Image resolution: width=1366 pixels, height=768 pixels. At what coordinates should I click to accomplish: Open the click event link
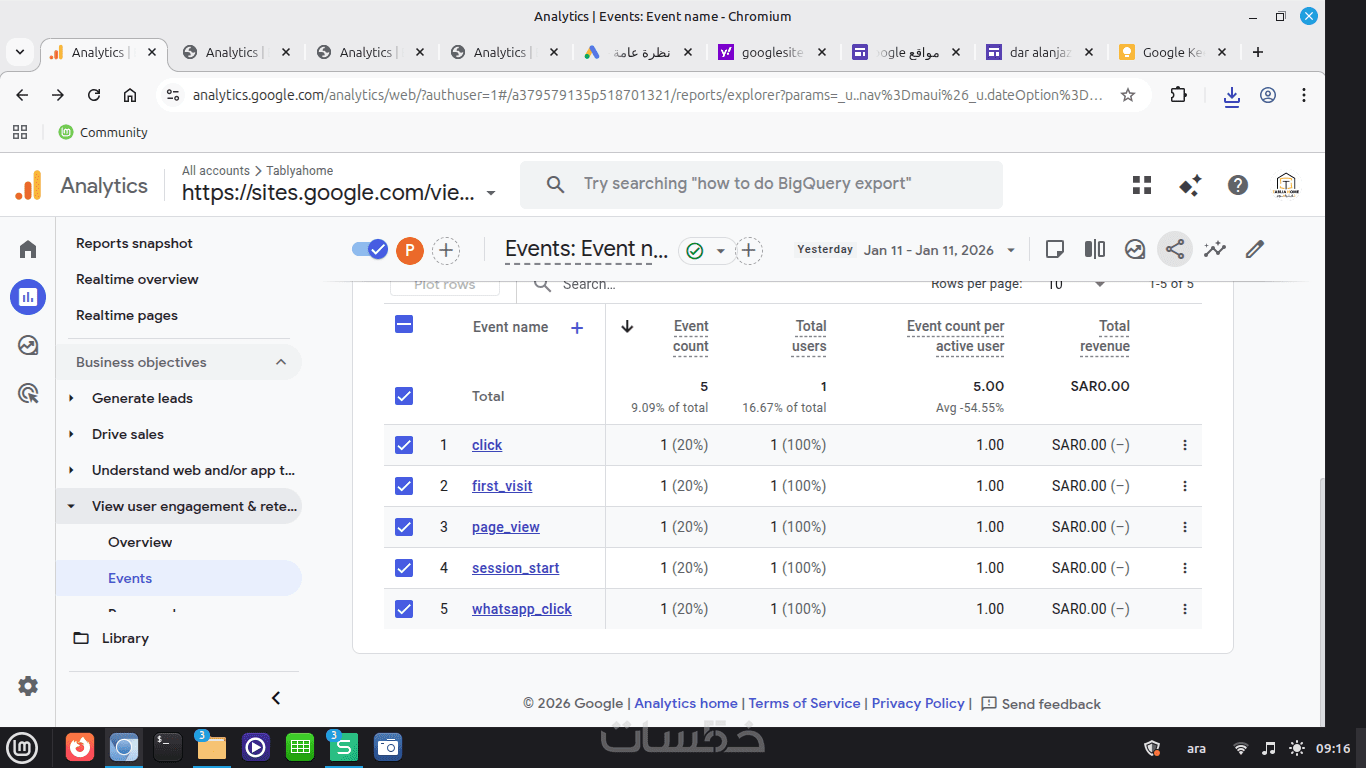[x=487, y=445]
